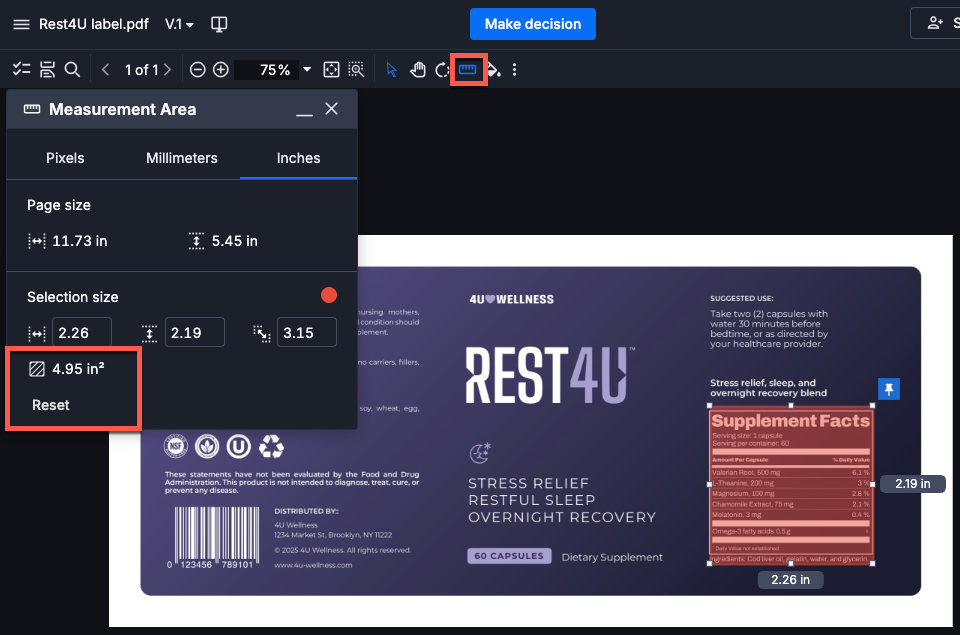Go to next page arrow
Viewport: 960px width, 635px height.
[x=168, y=70]
